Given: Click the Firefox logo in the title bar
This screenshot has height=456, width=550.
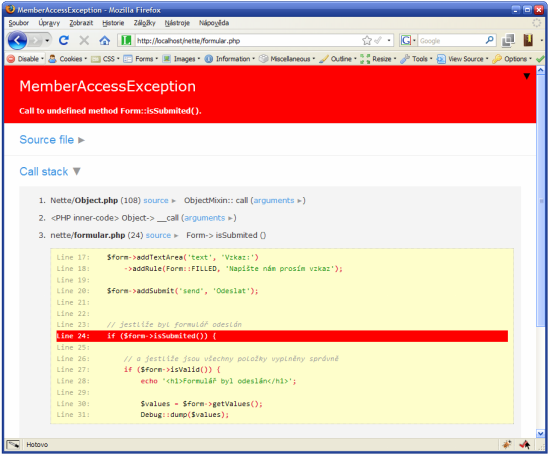Looking at the screenshot, I should [11, 9].
